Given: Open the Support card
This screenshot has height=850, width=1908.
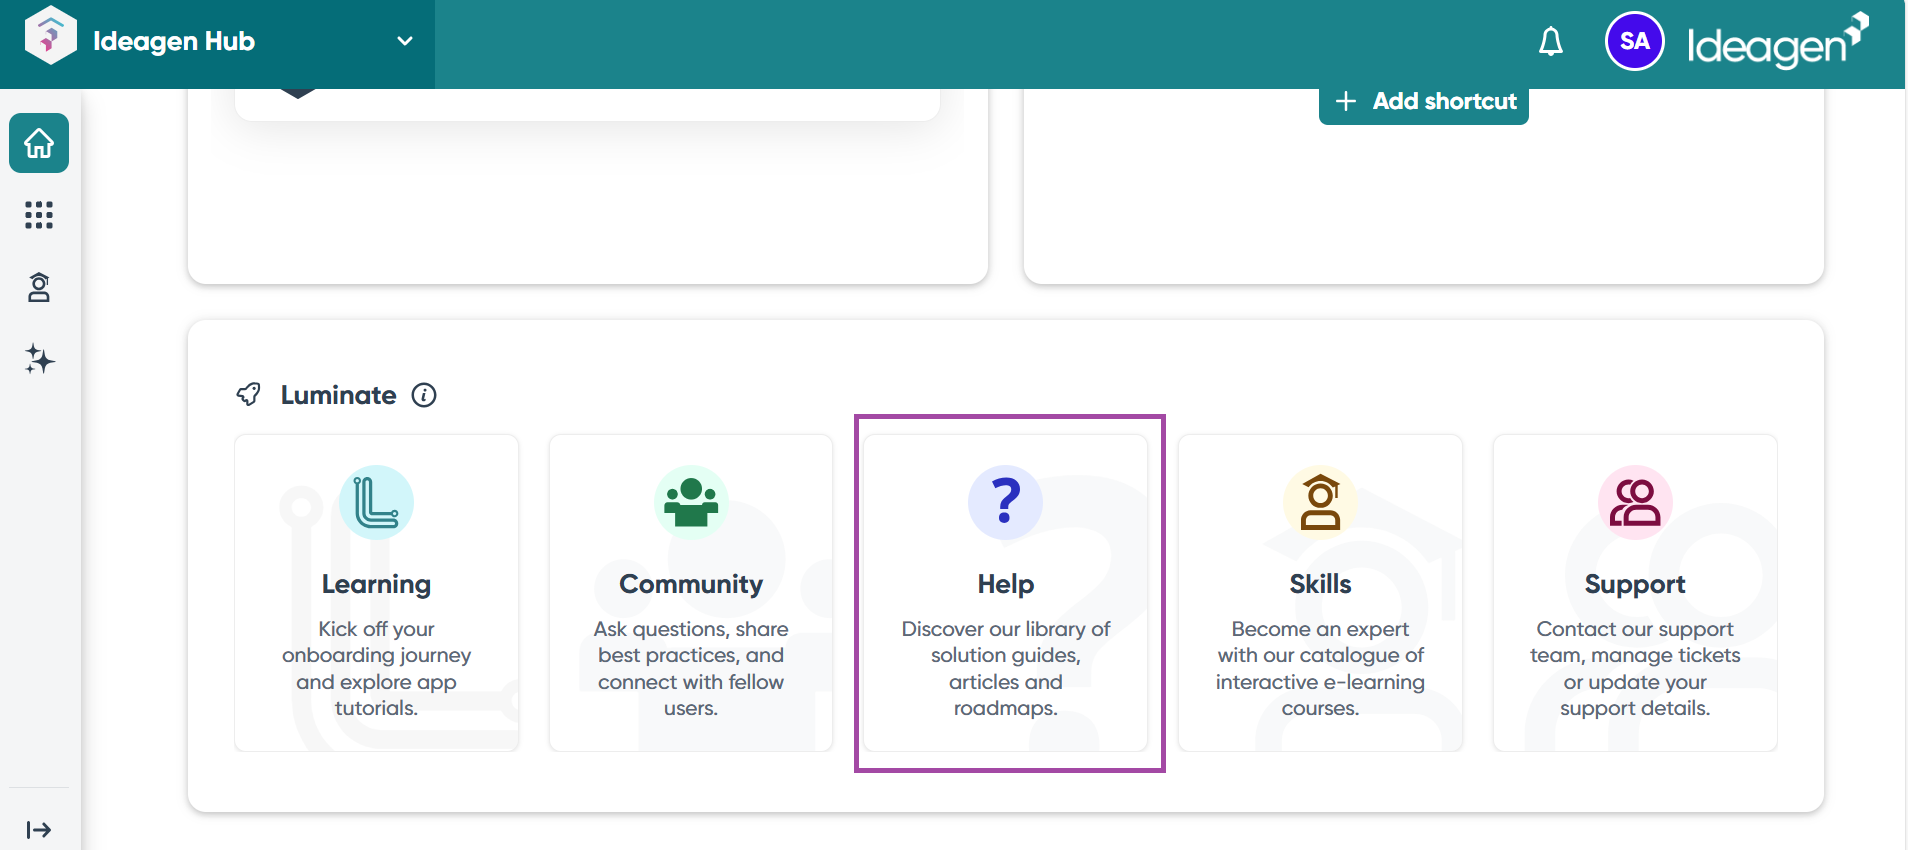Looking at the screenshot, I should [x=1635, y=592].
